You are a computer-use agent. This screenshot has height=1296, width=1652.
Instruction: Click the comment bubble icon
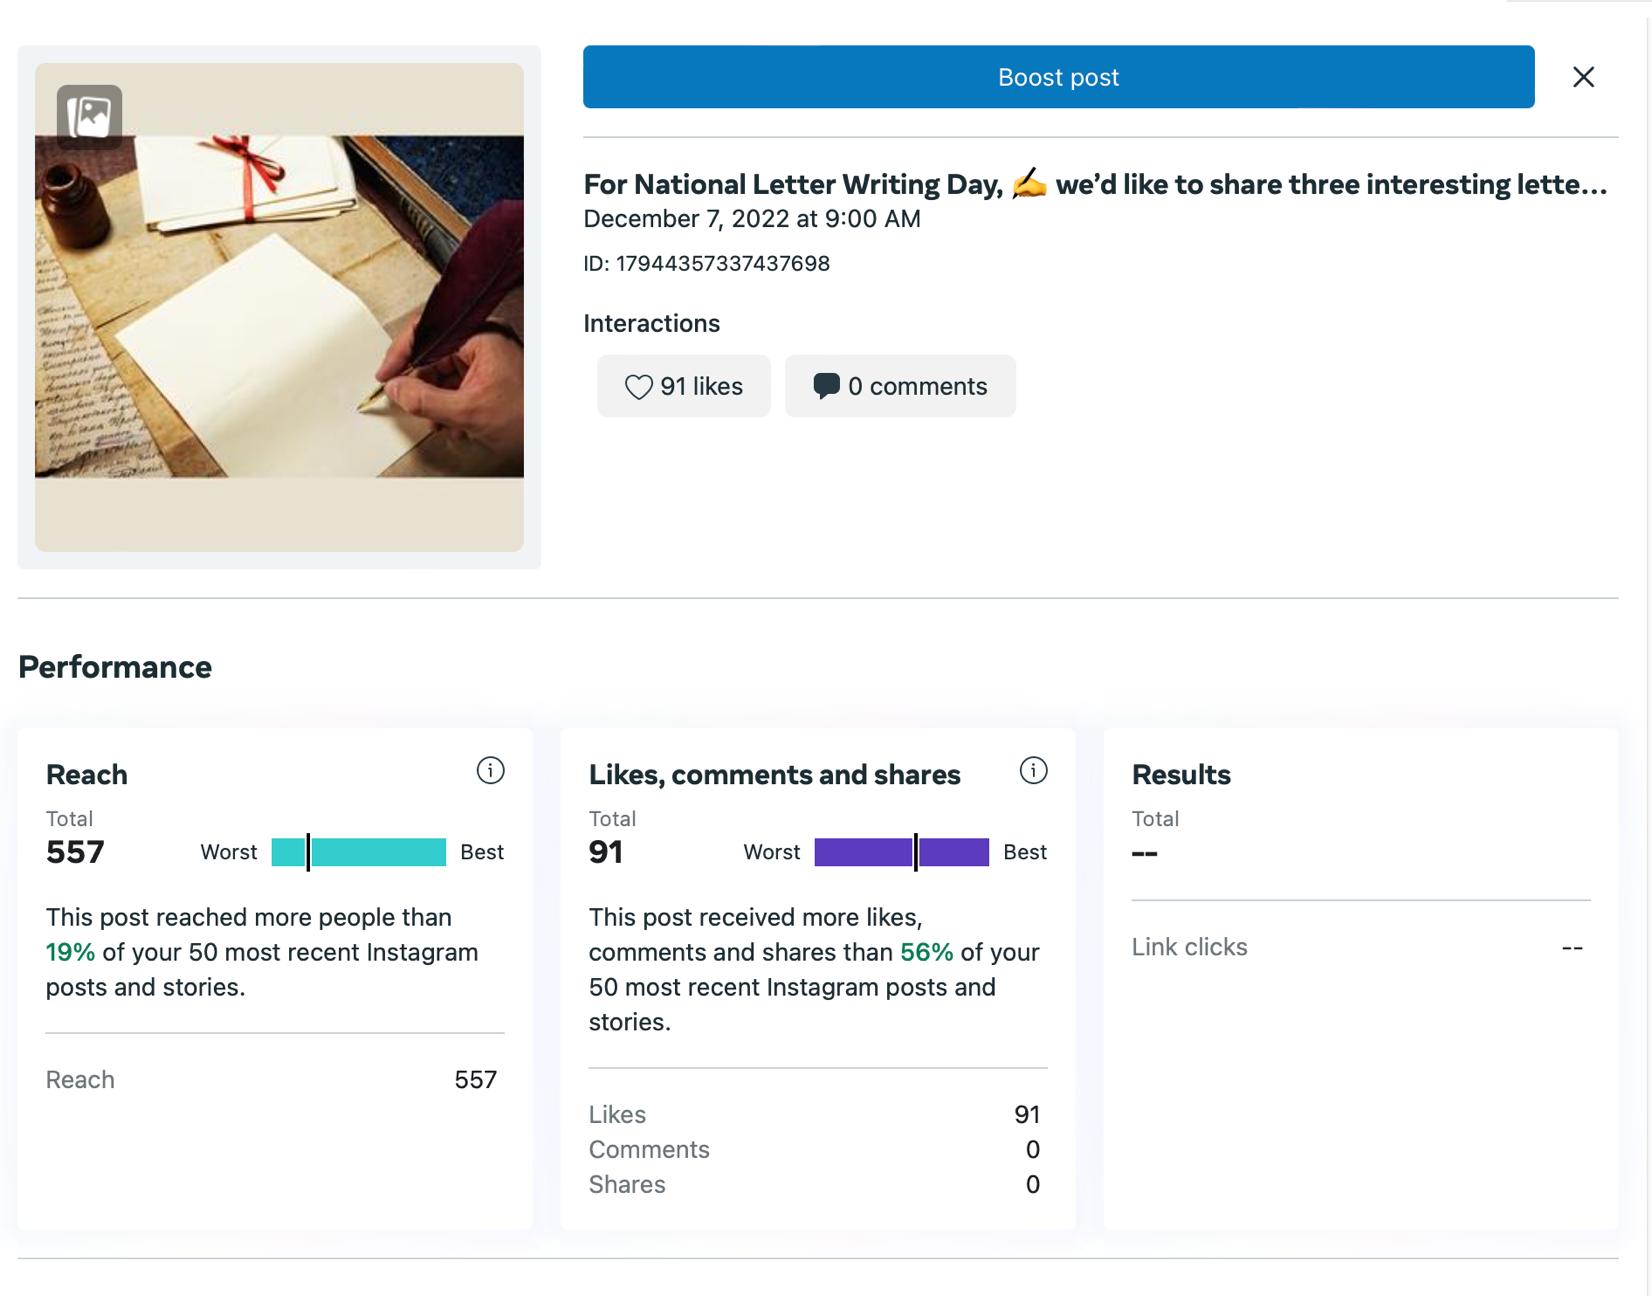point(826,386)
